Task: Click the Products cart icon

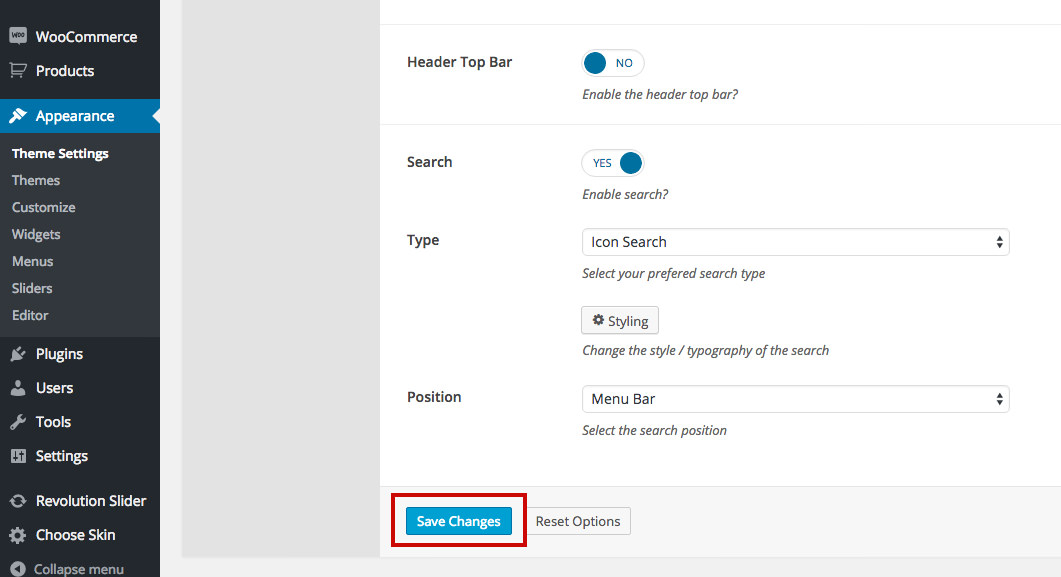Action: pyautogui.click(x=18, y=70)
